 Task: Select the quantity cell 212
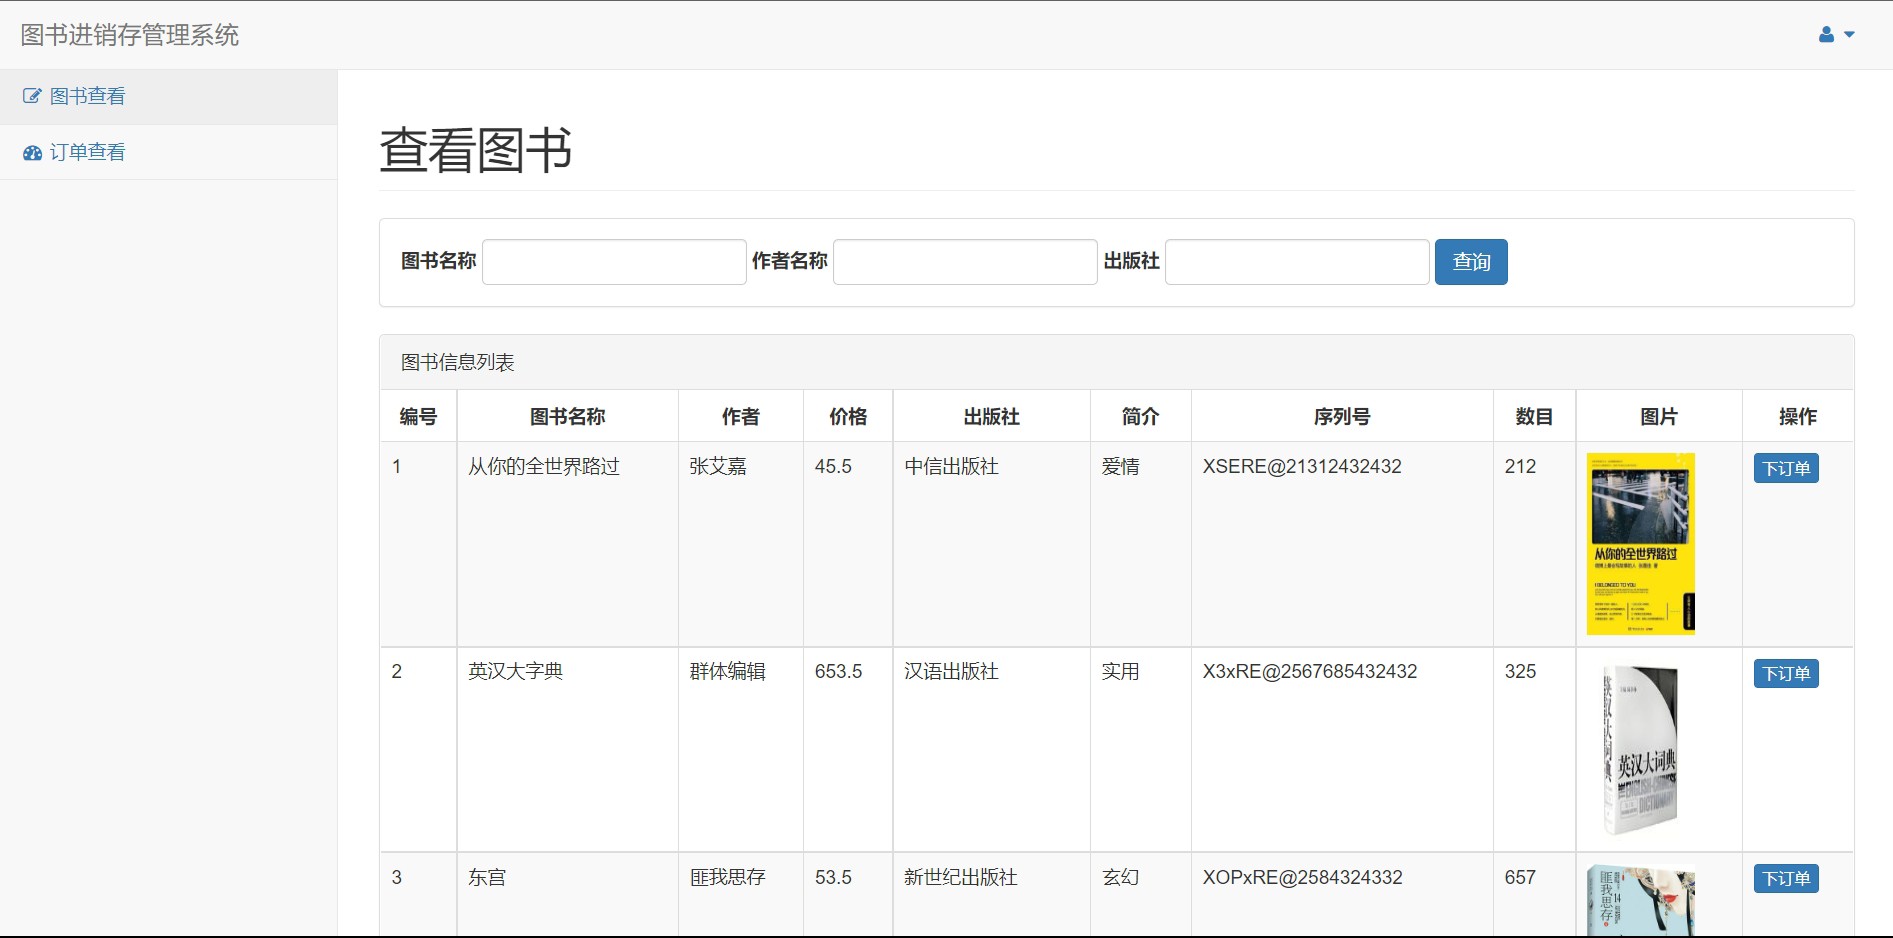(x=1520, y=466)
